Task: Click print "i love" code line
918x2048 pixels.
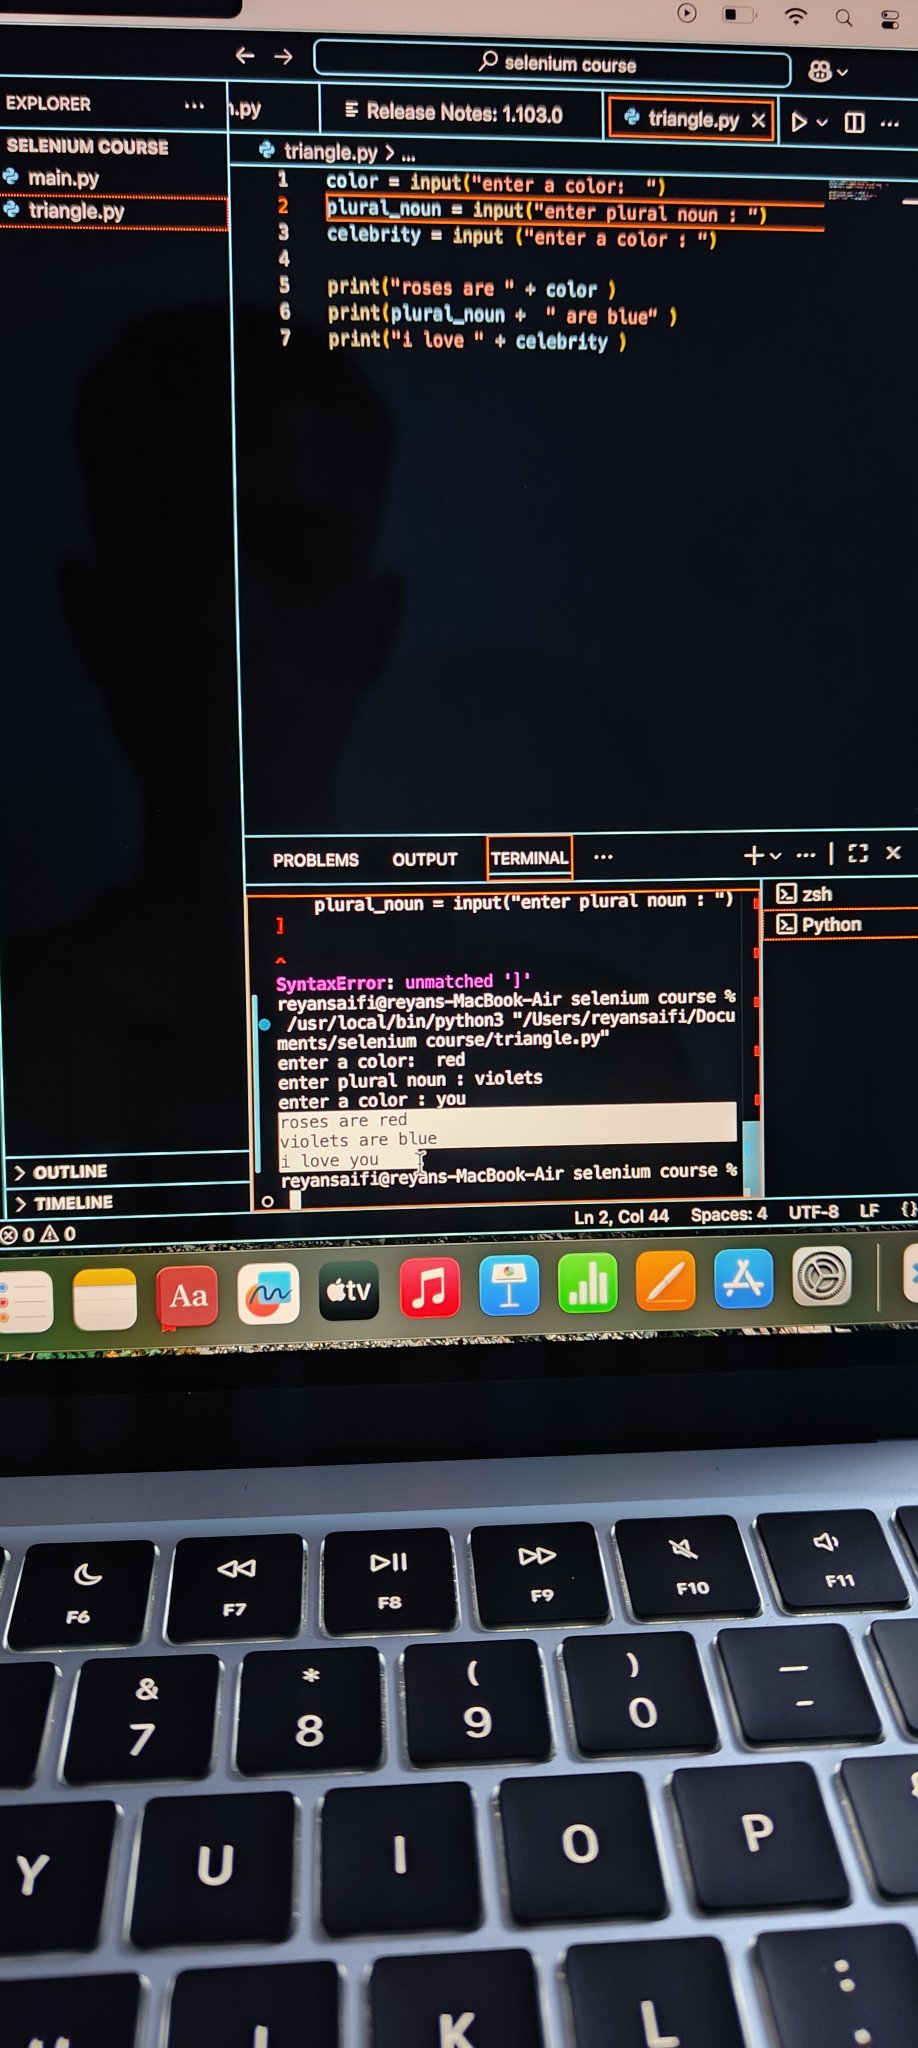Action: (x=477, y=340)
